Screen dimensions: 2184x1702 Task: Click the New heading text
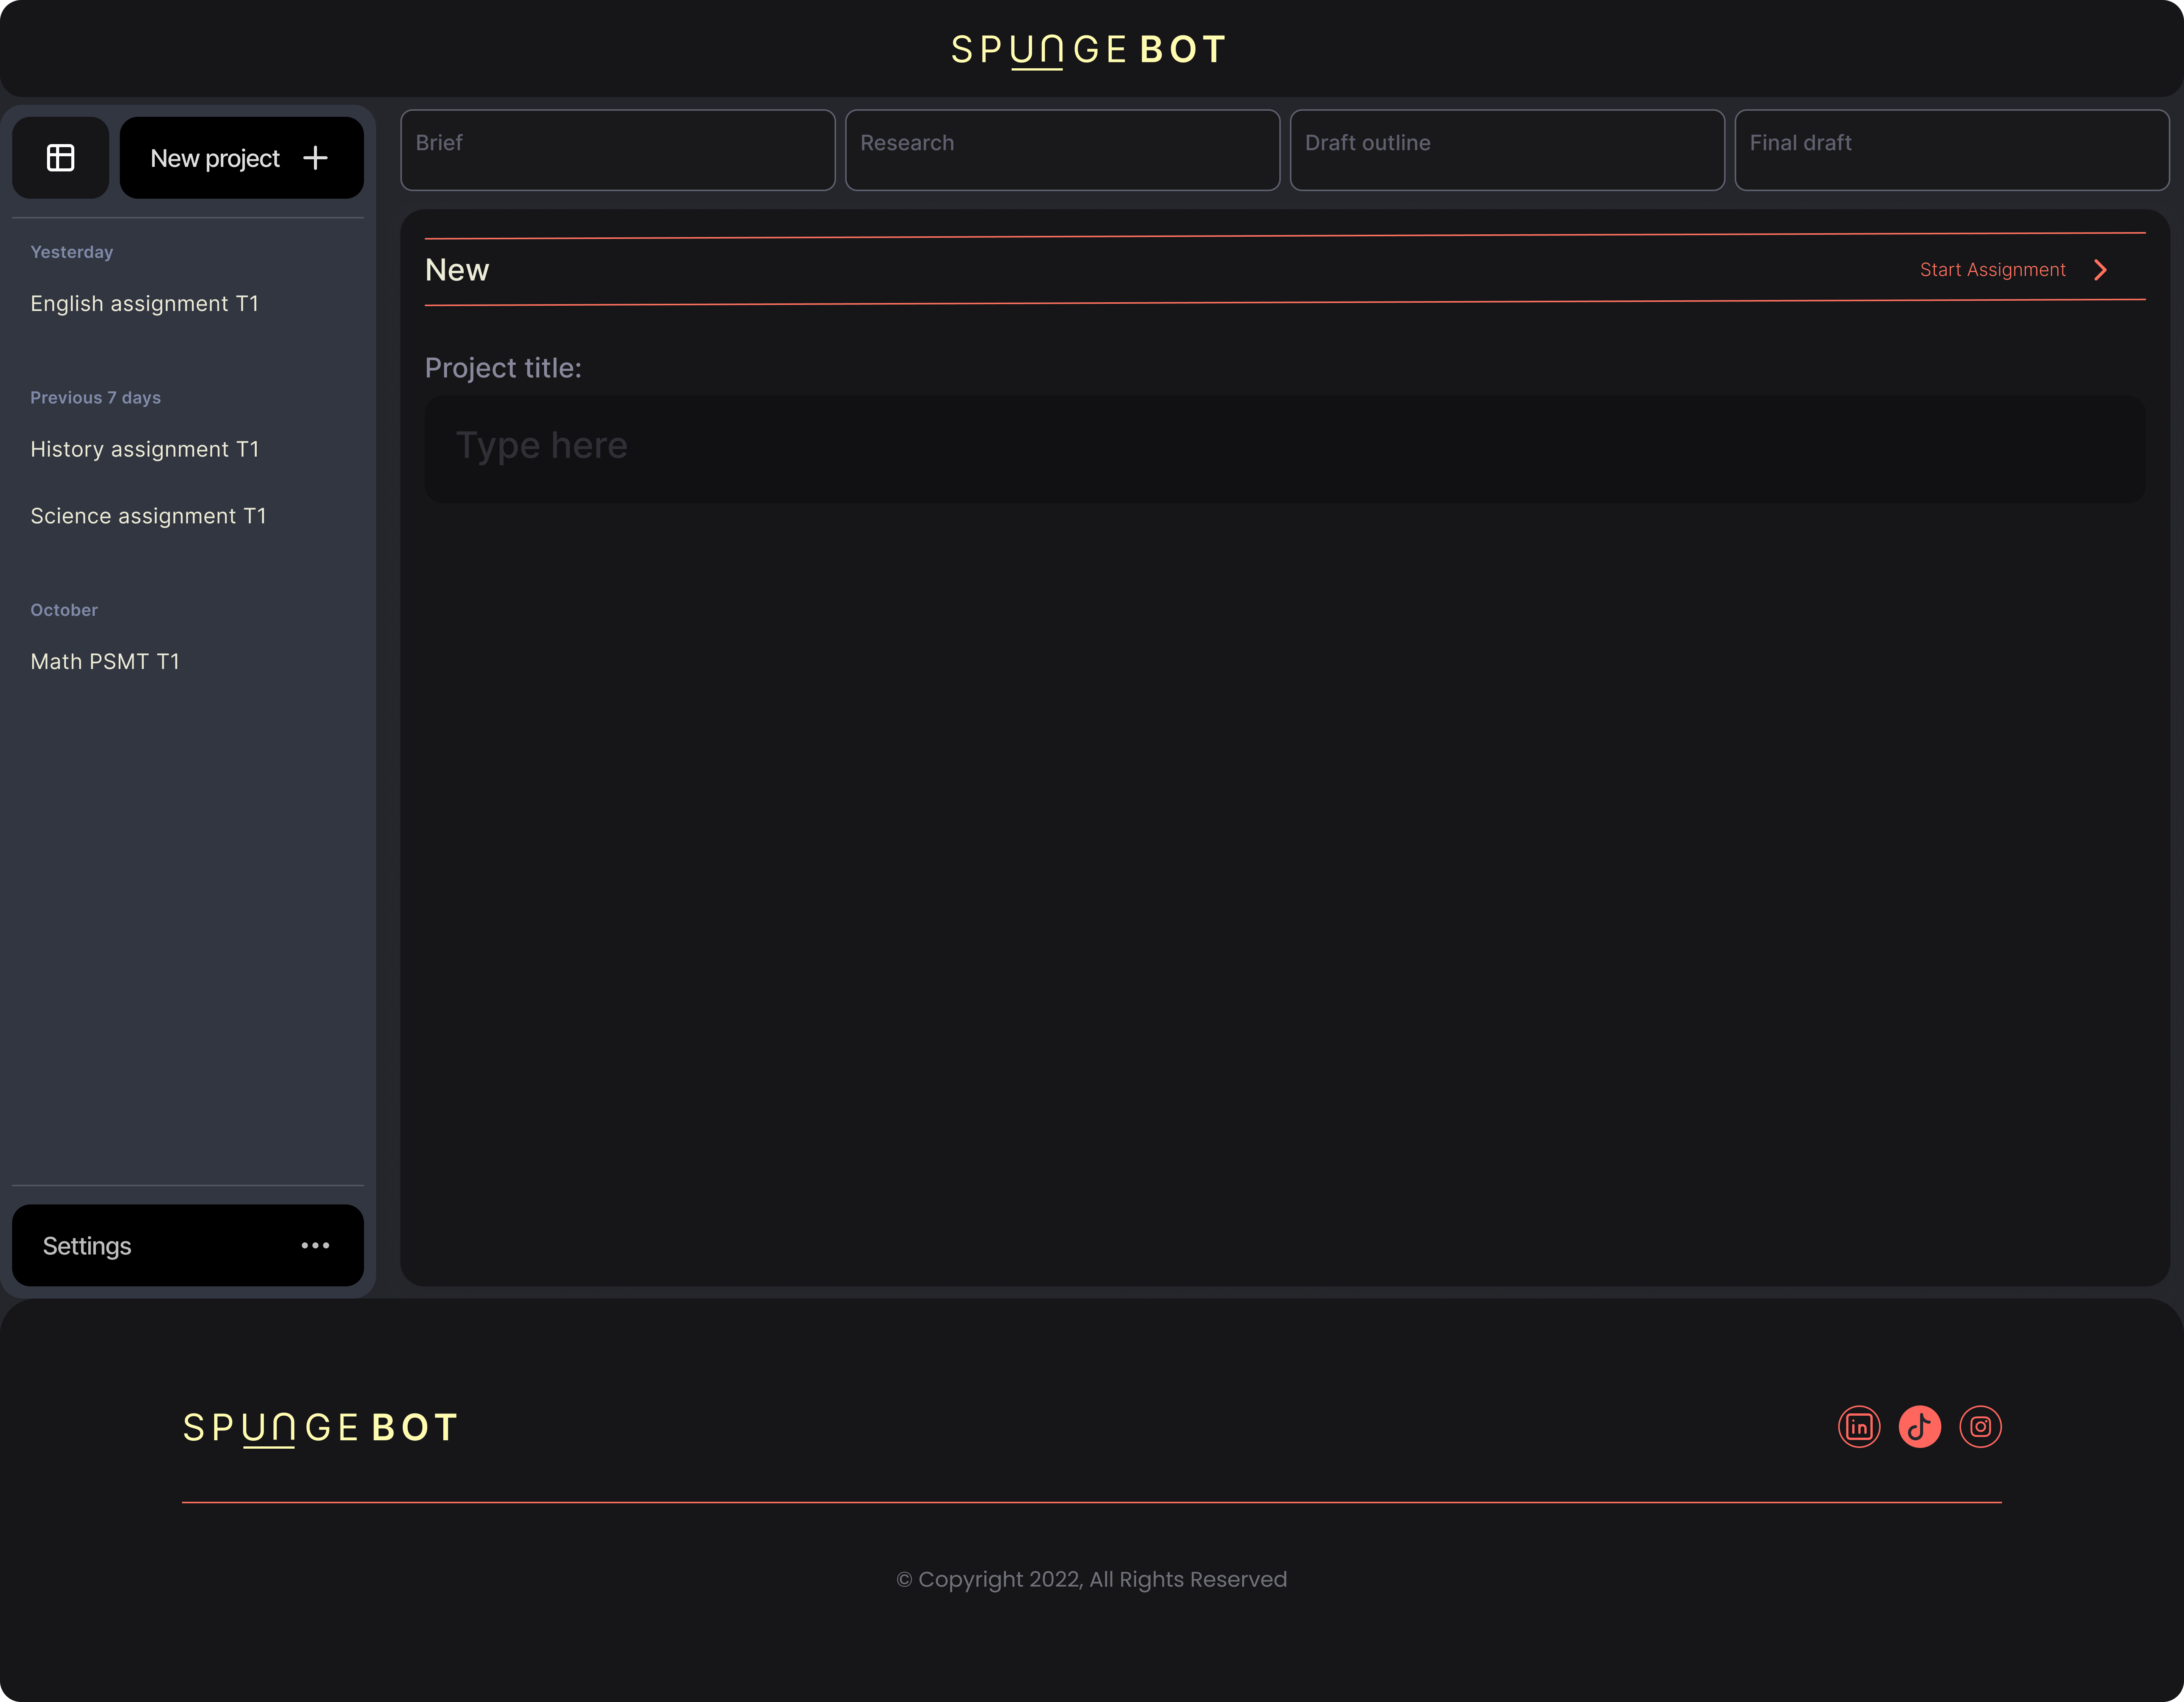coord(457,270)
